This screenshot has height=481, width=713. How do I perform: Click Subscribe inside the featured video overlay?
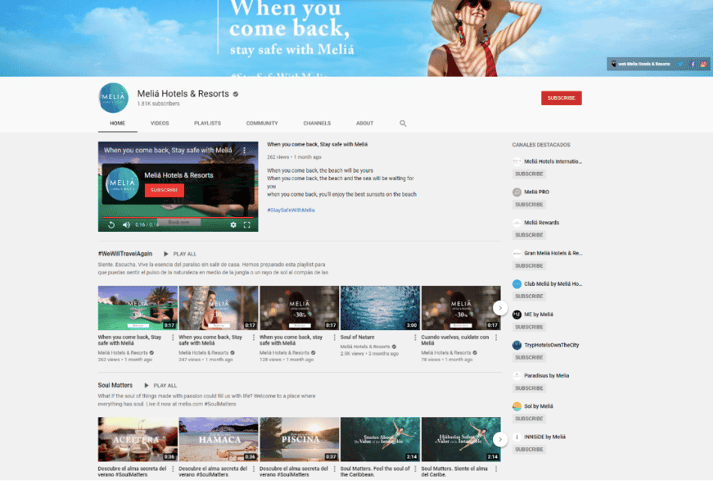(164, 190)
